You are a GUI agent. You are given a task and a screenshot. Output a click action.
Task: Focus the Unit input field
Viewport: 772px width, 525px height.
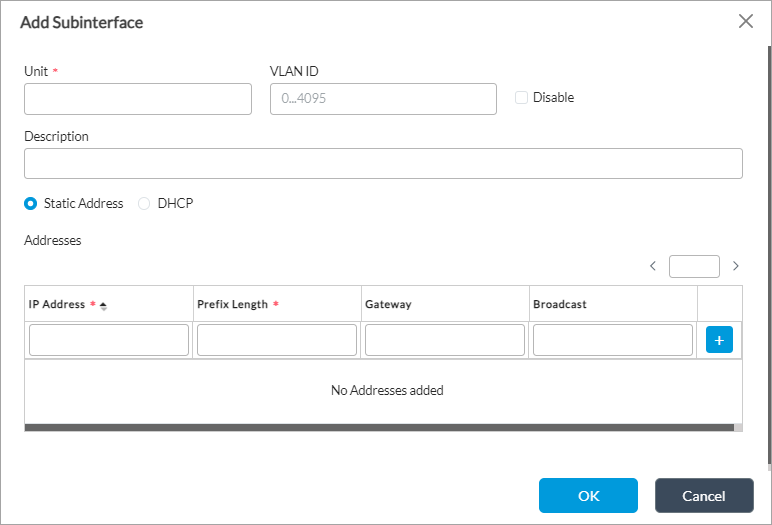tap(138, 99)
